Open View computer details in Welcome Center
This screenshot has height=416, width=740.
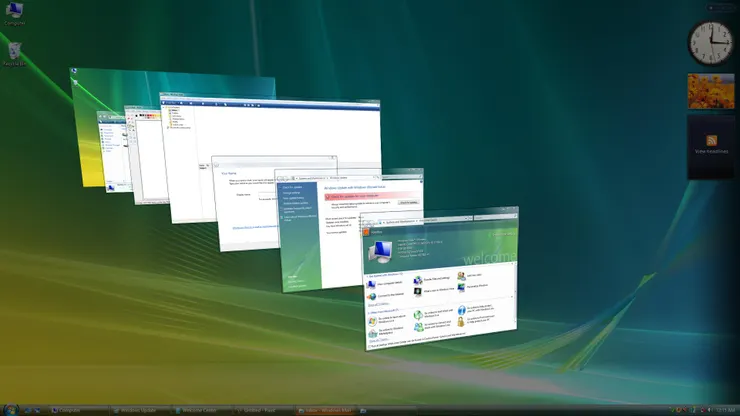click(385, 284)
